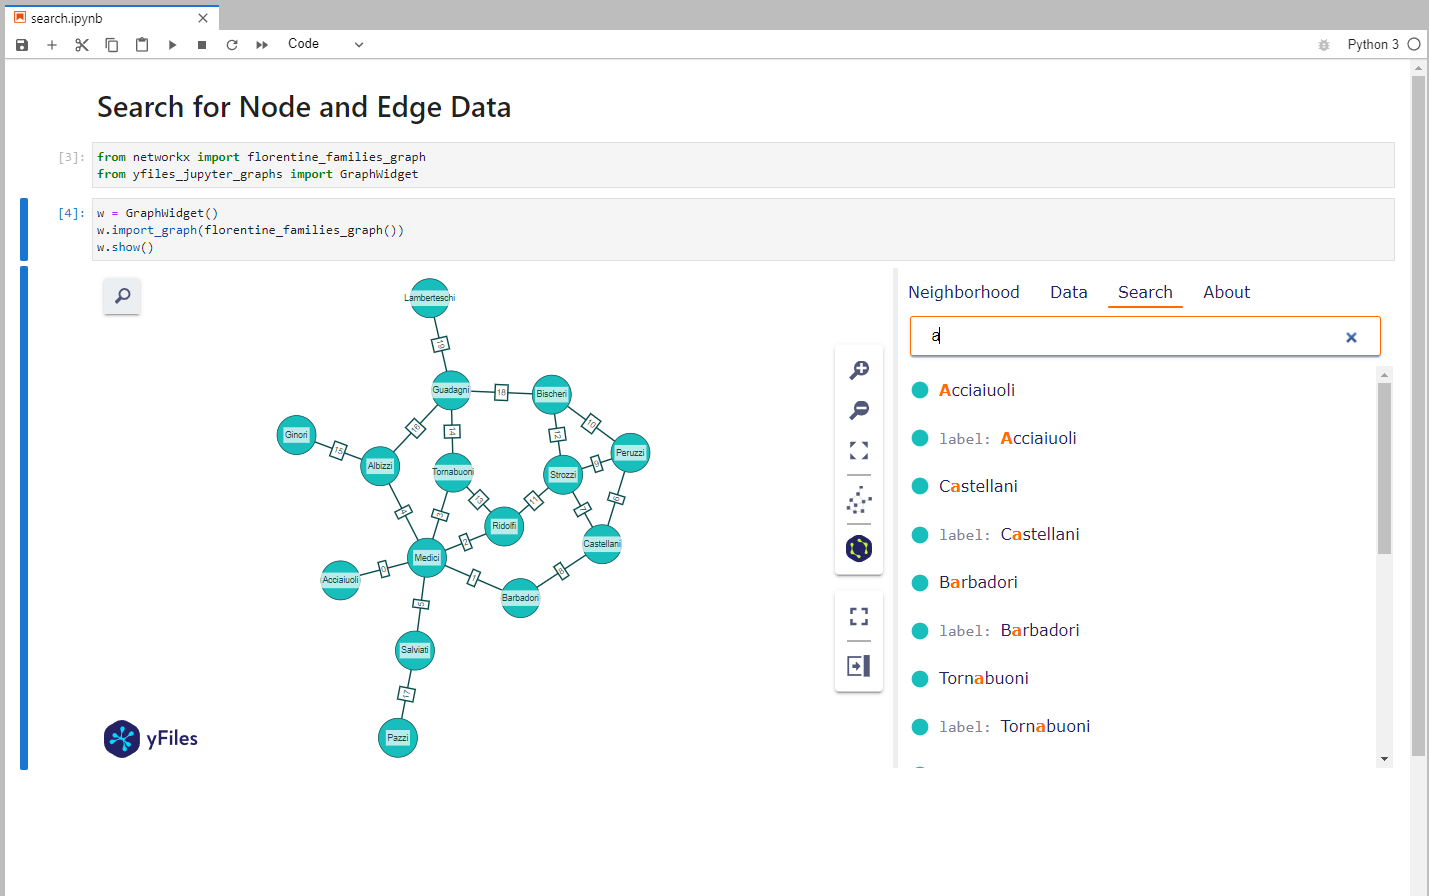Open the Data tab
The height and width of the screenshot is (896, 1429).
pyautogui.click(x=1068, y=292)
